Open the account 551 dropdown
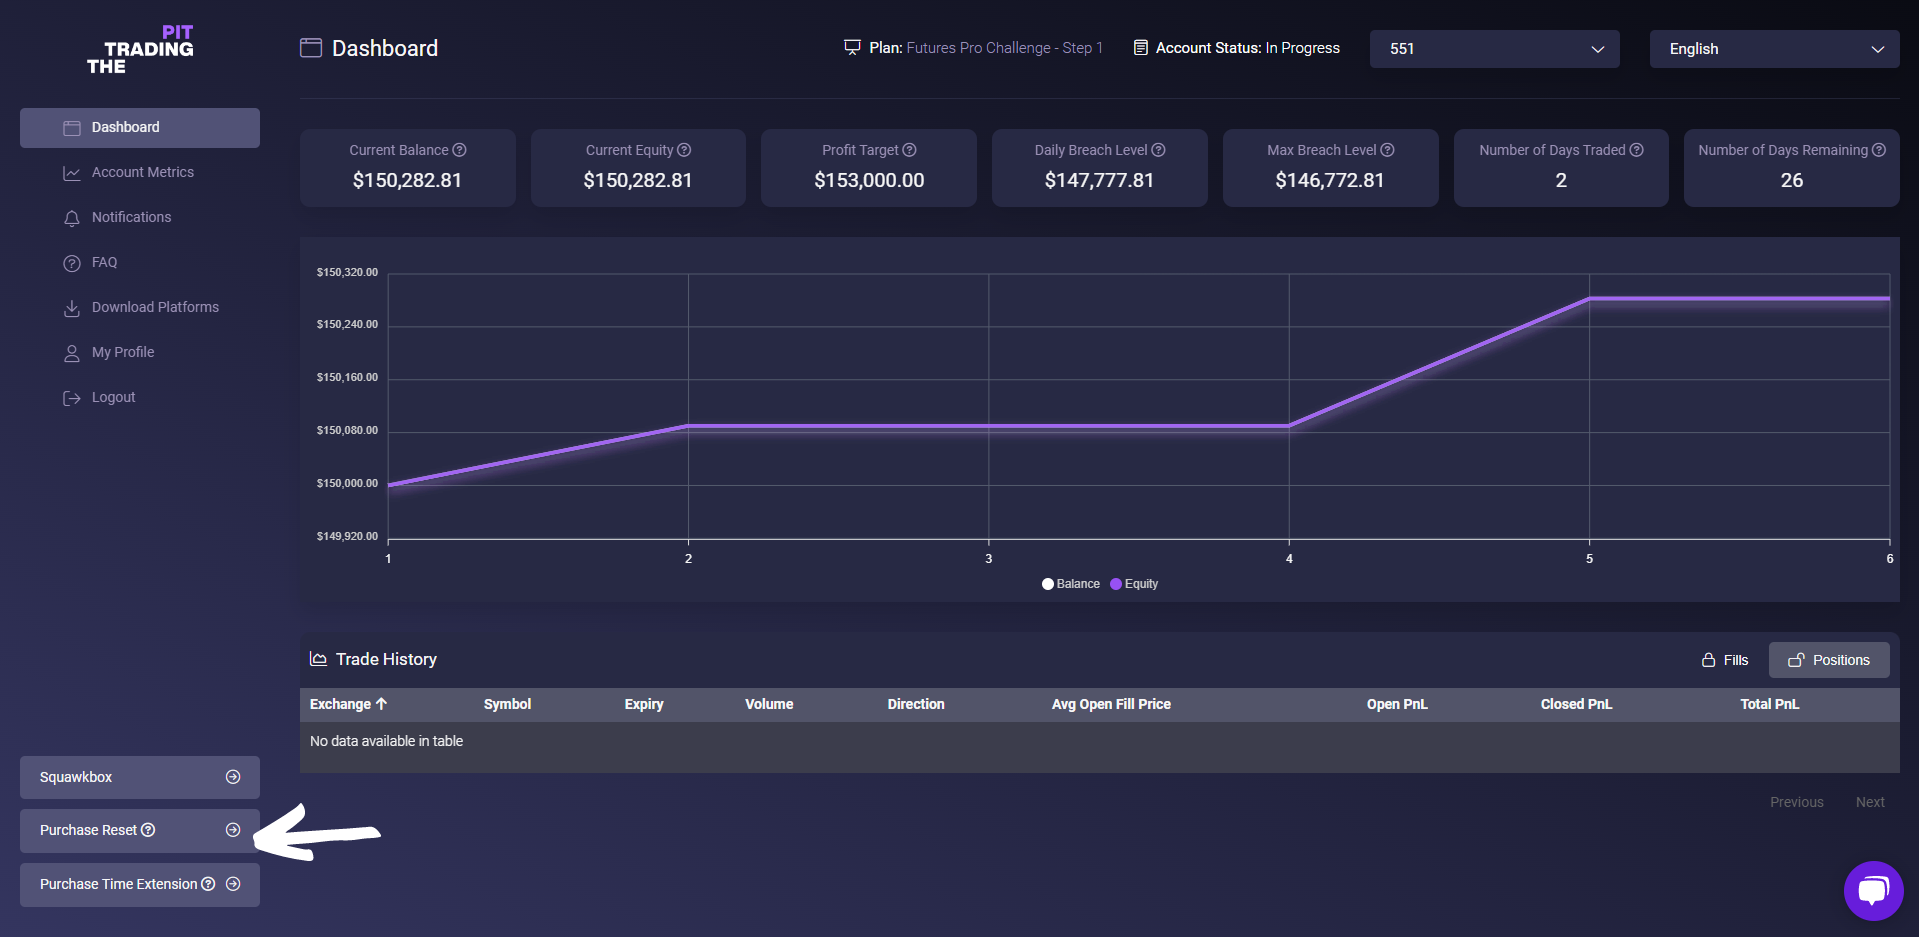 [x=1494, y=49]
